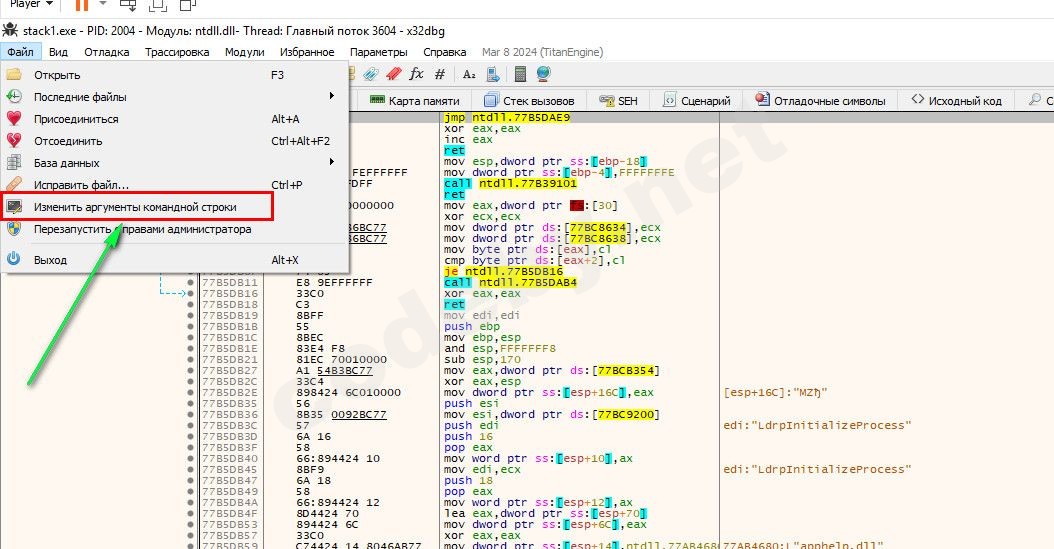Select 'Выход' to exit the debugger
Screen dimensions: 1054x549
(x=50, y=260)
